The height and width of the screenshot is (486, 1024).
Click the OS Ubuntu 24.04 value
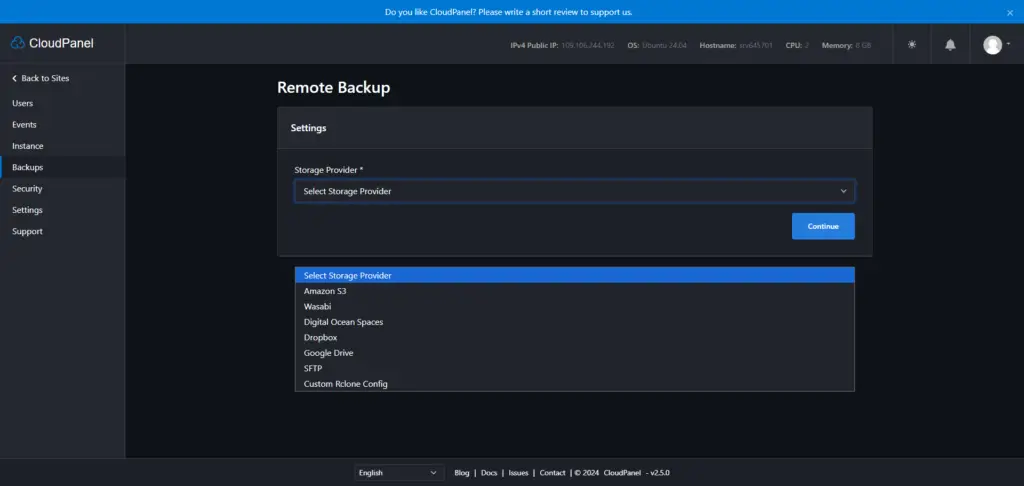click(x=664, y=46)
